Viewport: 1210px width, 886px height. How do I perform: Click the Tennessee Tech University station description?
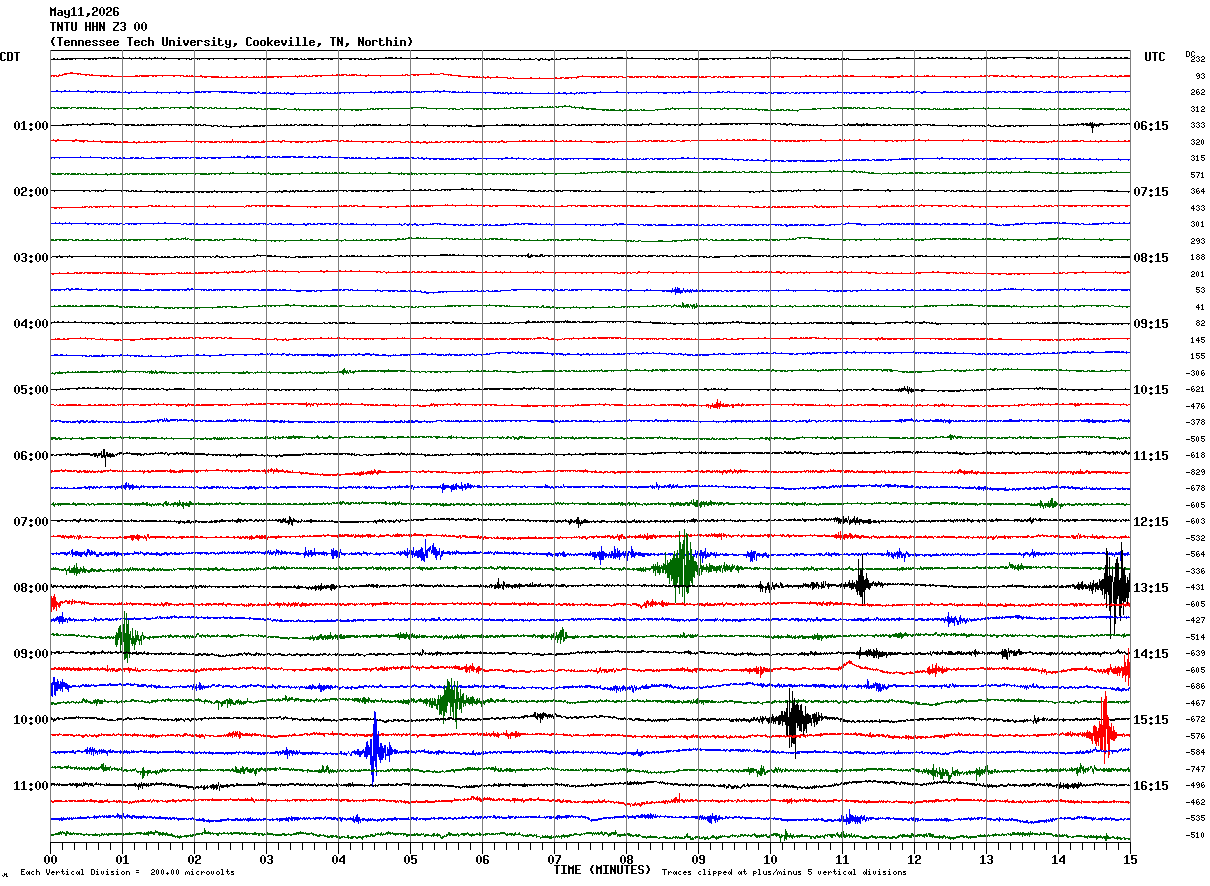231,42
